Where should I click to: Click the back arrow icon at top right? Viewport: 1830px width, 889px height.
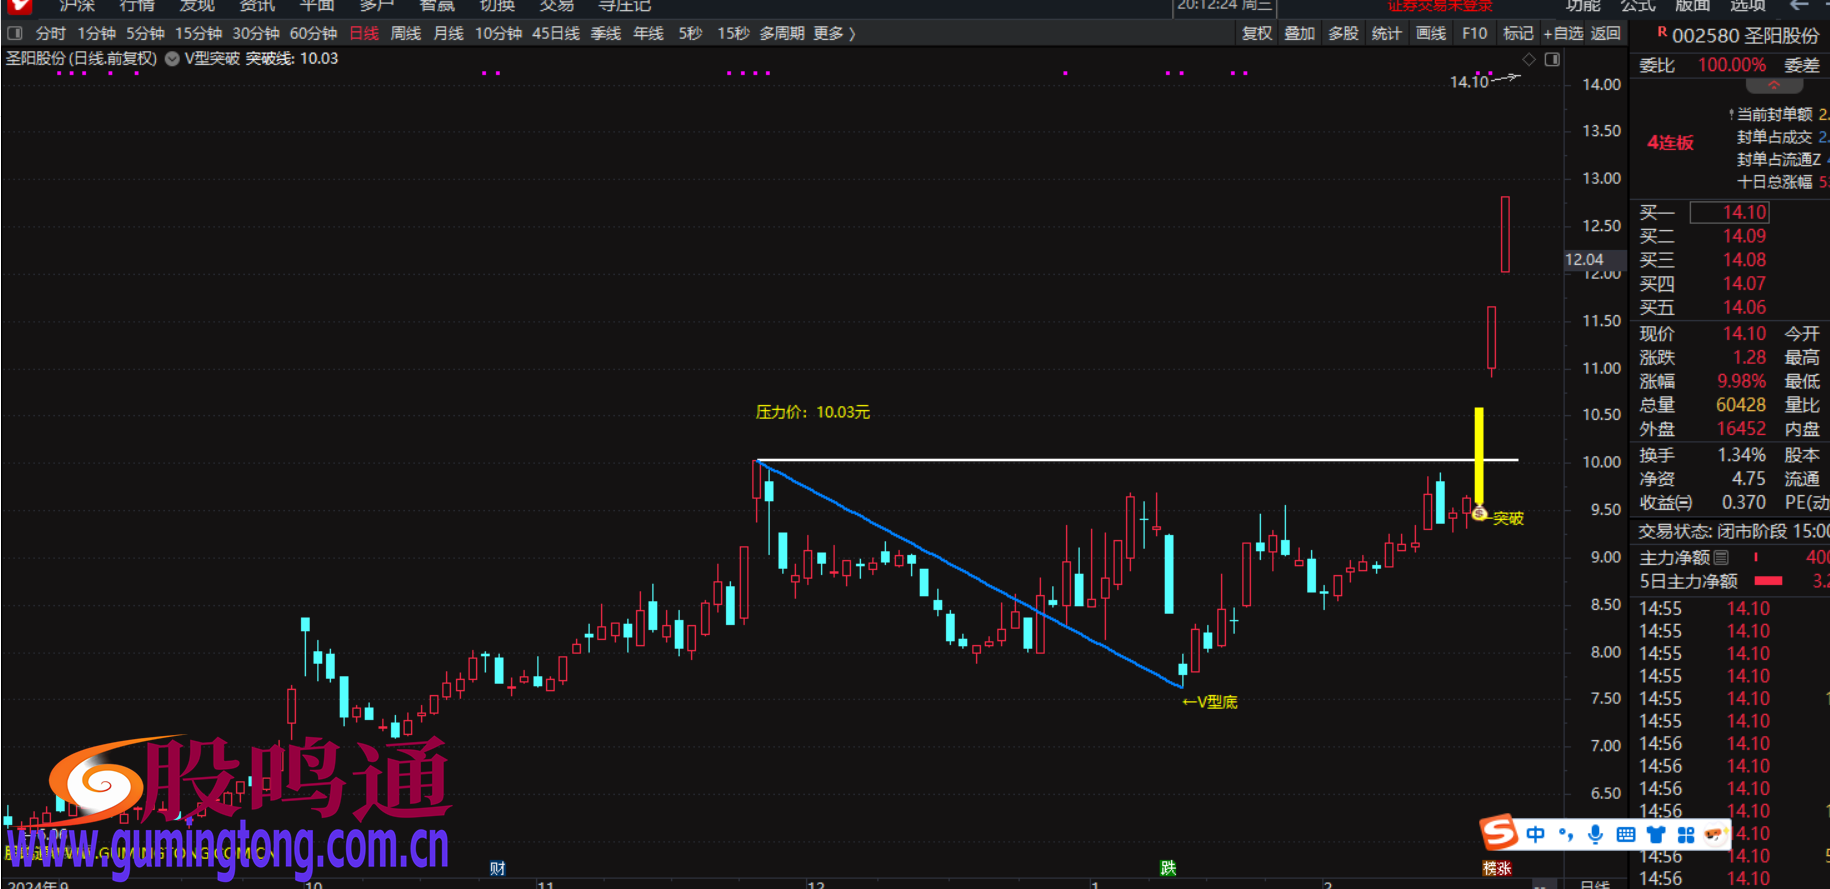click(1799, 6)
